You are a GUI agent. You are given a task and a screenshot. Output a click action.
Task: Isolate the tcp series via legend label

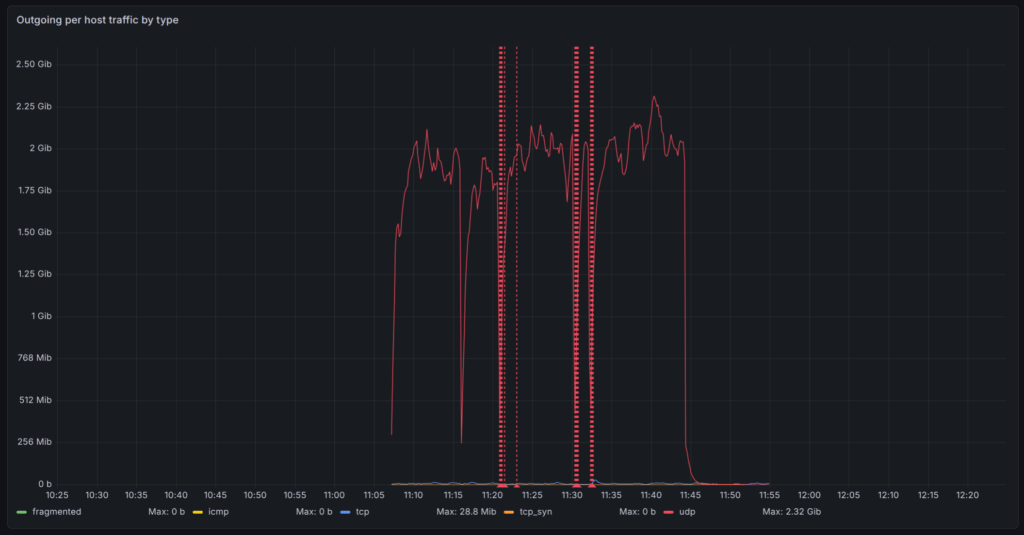(x=362, y=512)
